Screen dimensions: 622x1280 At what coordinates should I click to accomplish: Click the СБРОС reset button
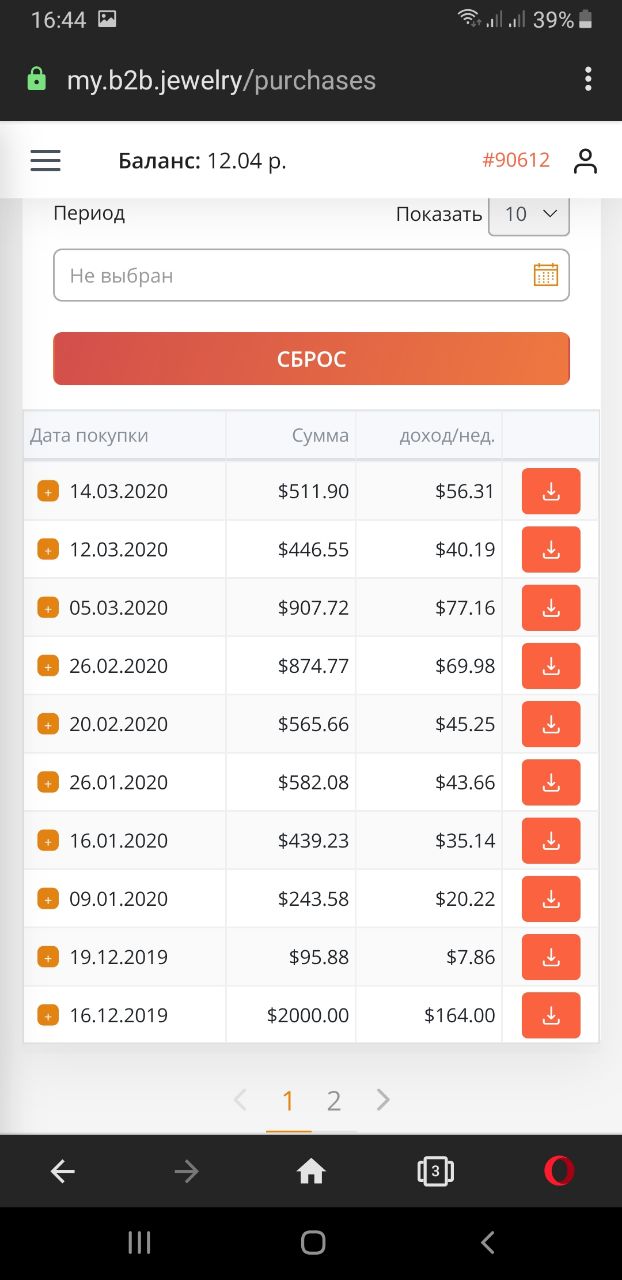click(311, 359)
